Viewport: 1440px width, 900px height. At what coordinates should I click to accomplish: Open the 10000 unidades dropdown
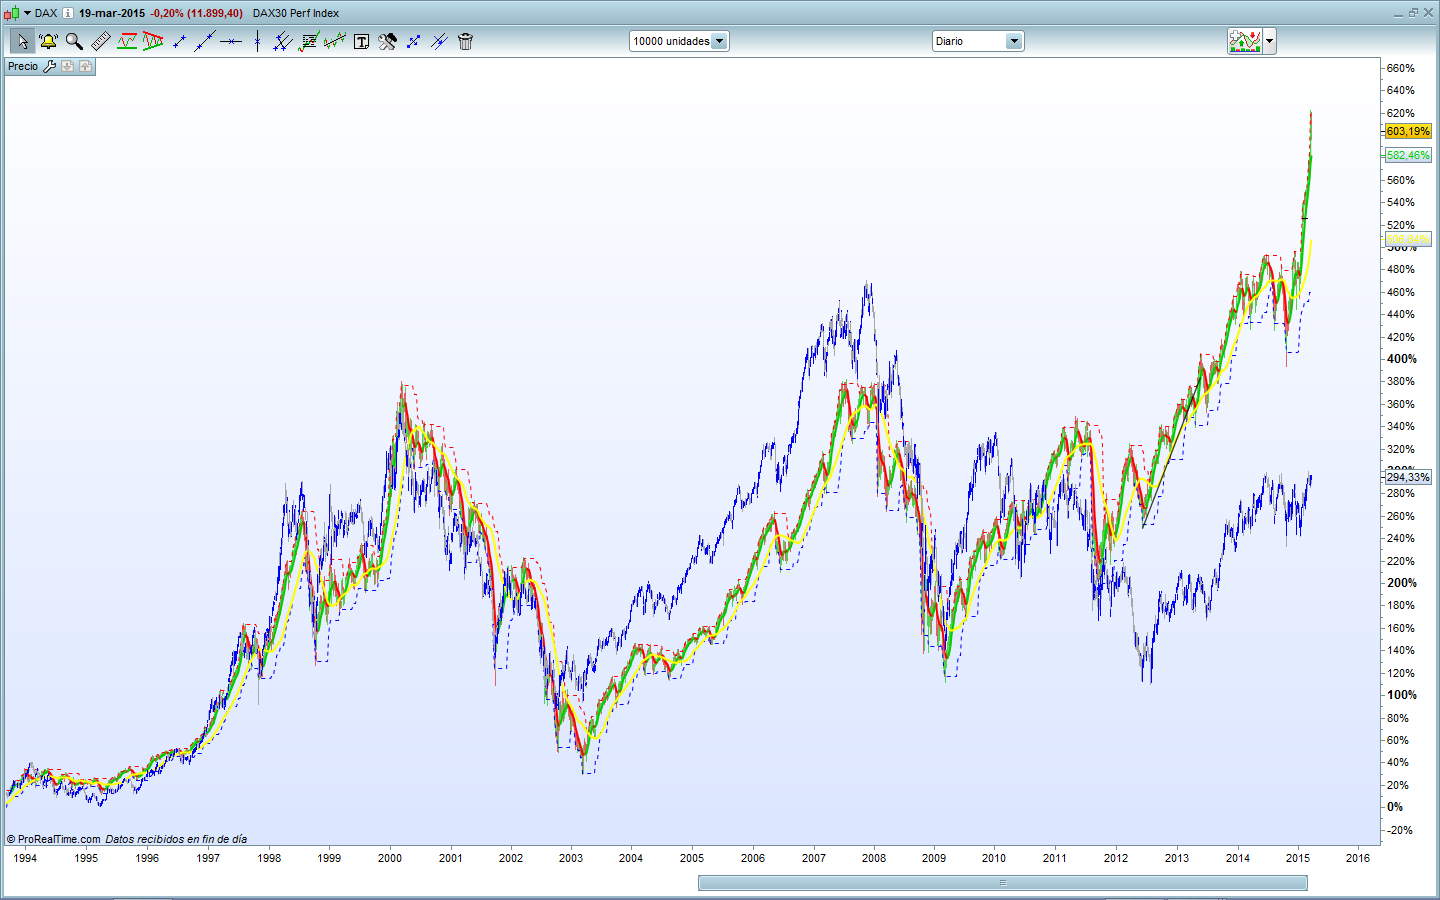tap(679, 41)
